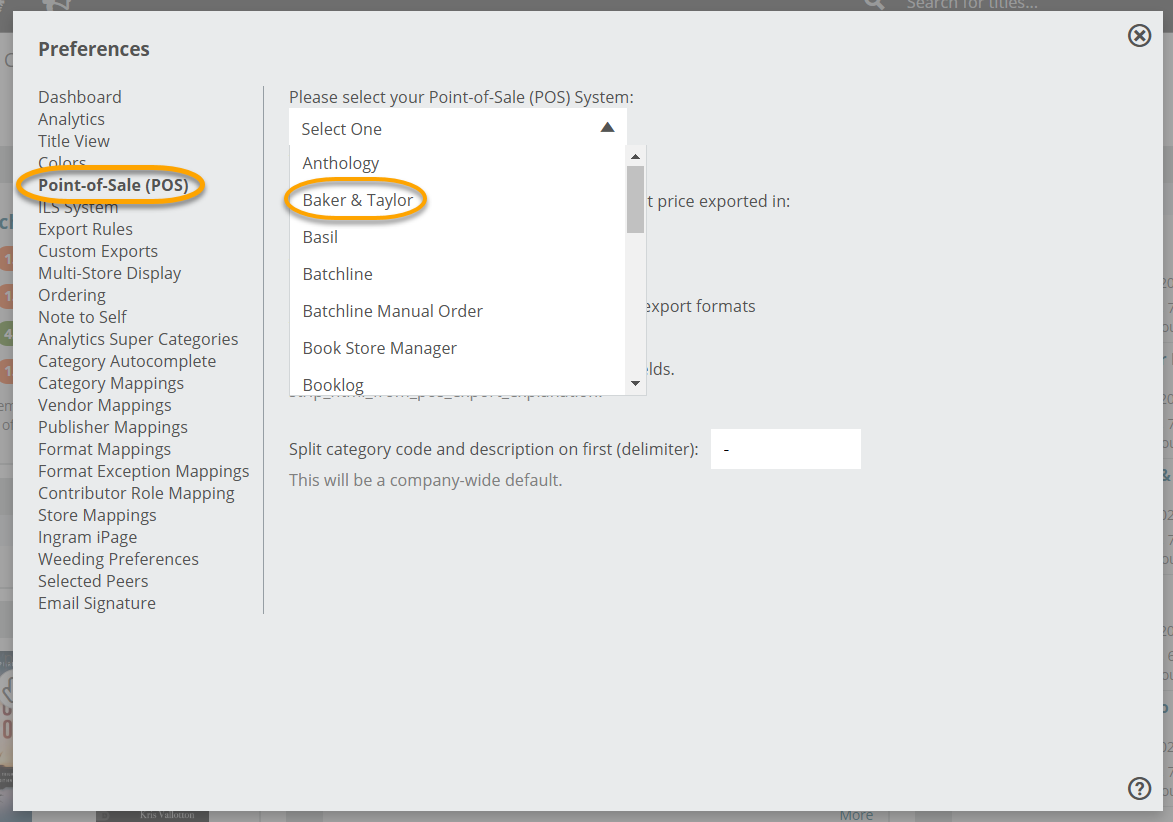This screenshot has height=822, width=1173.
Task: Select Book Store Manager option
Action: point(379,348)
